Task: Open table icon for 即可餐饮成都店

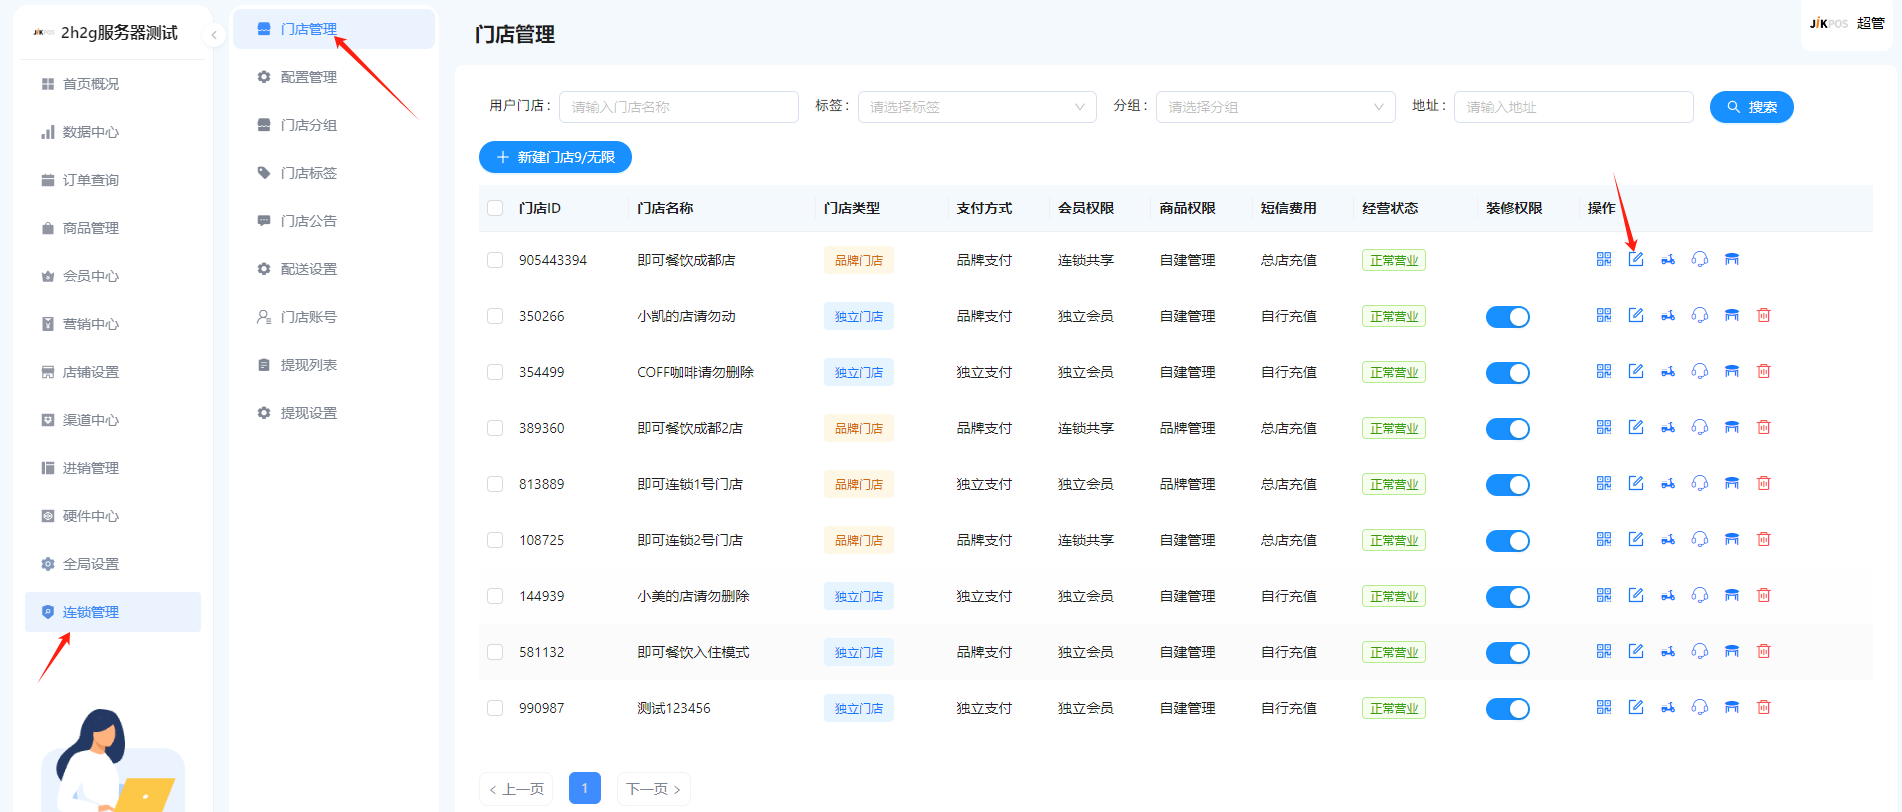Action: (1732, 259)
